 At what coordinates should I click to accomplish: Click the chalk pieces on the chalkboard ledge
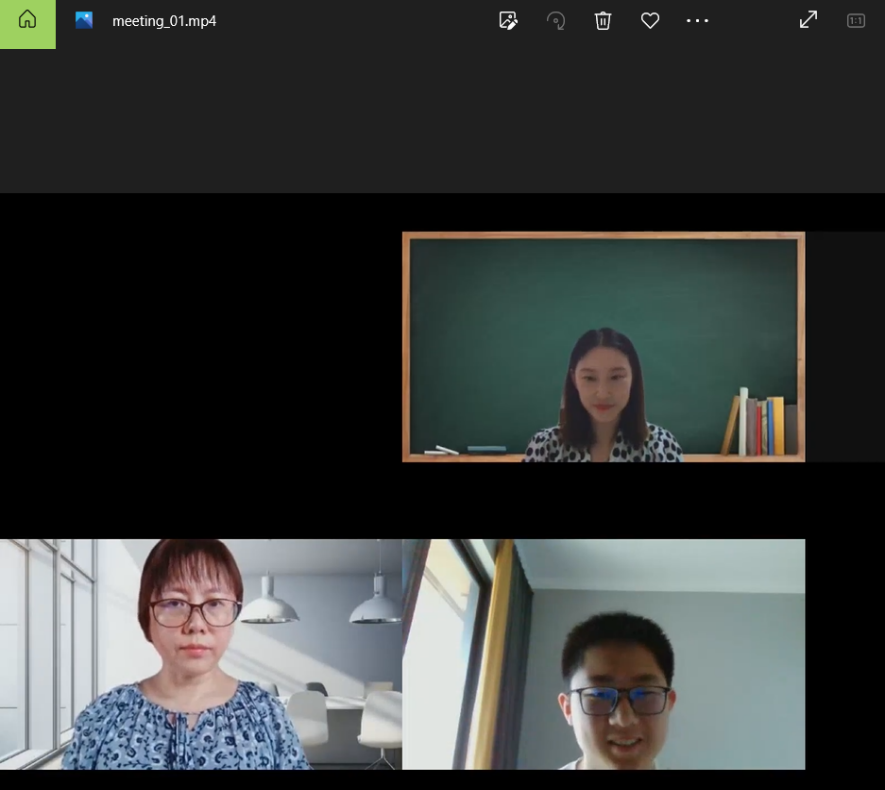[x=441, y=450]
